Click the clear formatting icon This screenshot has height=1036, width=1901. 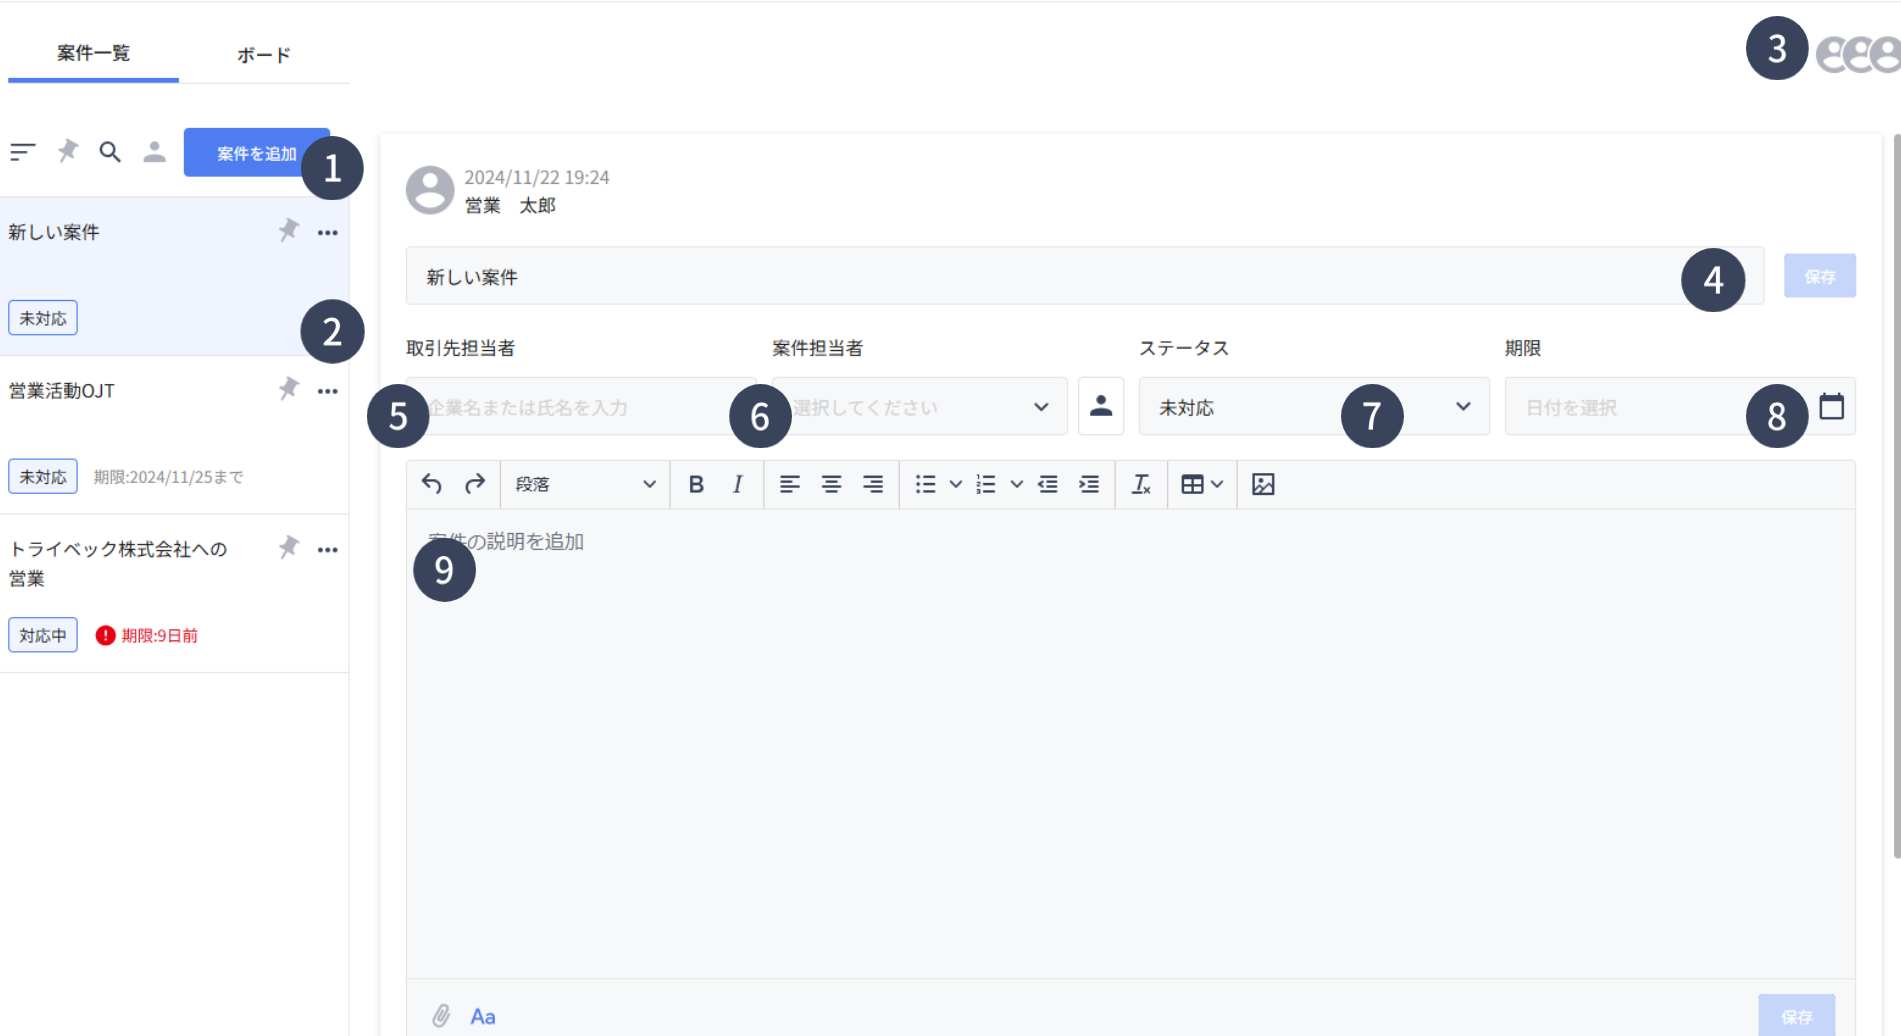(1141, 484)
